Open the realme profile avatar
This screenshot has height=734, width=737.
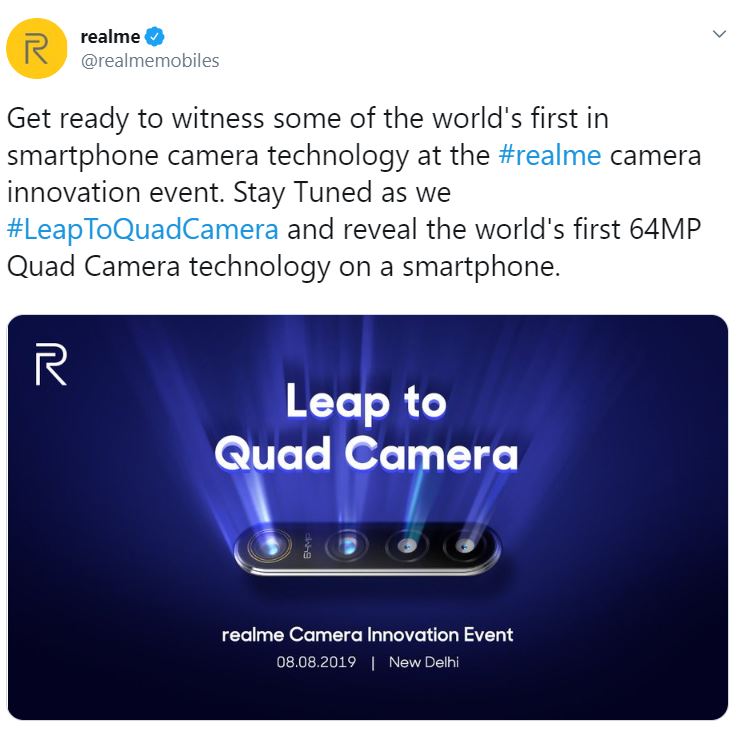coord(37,48)
